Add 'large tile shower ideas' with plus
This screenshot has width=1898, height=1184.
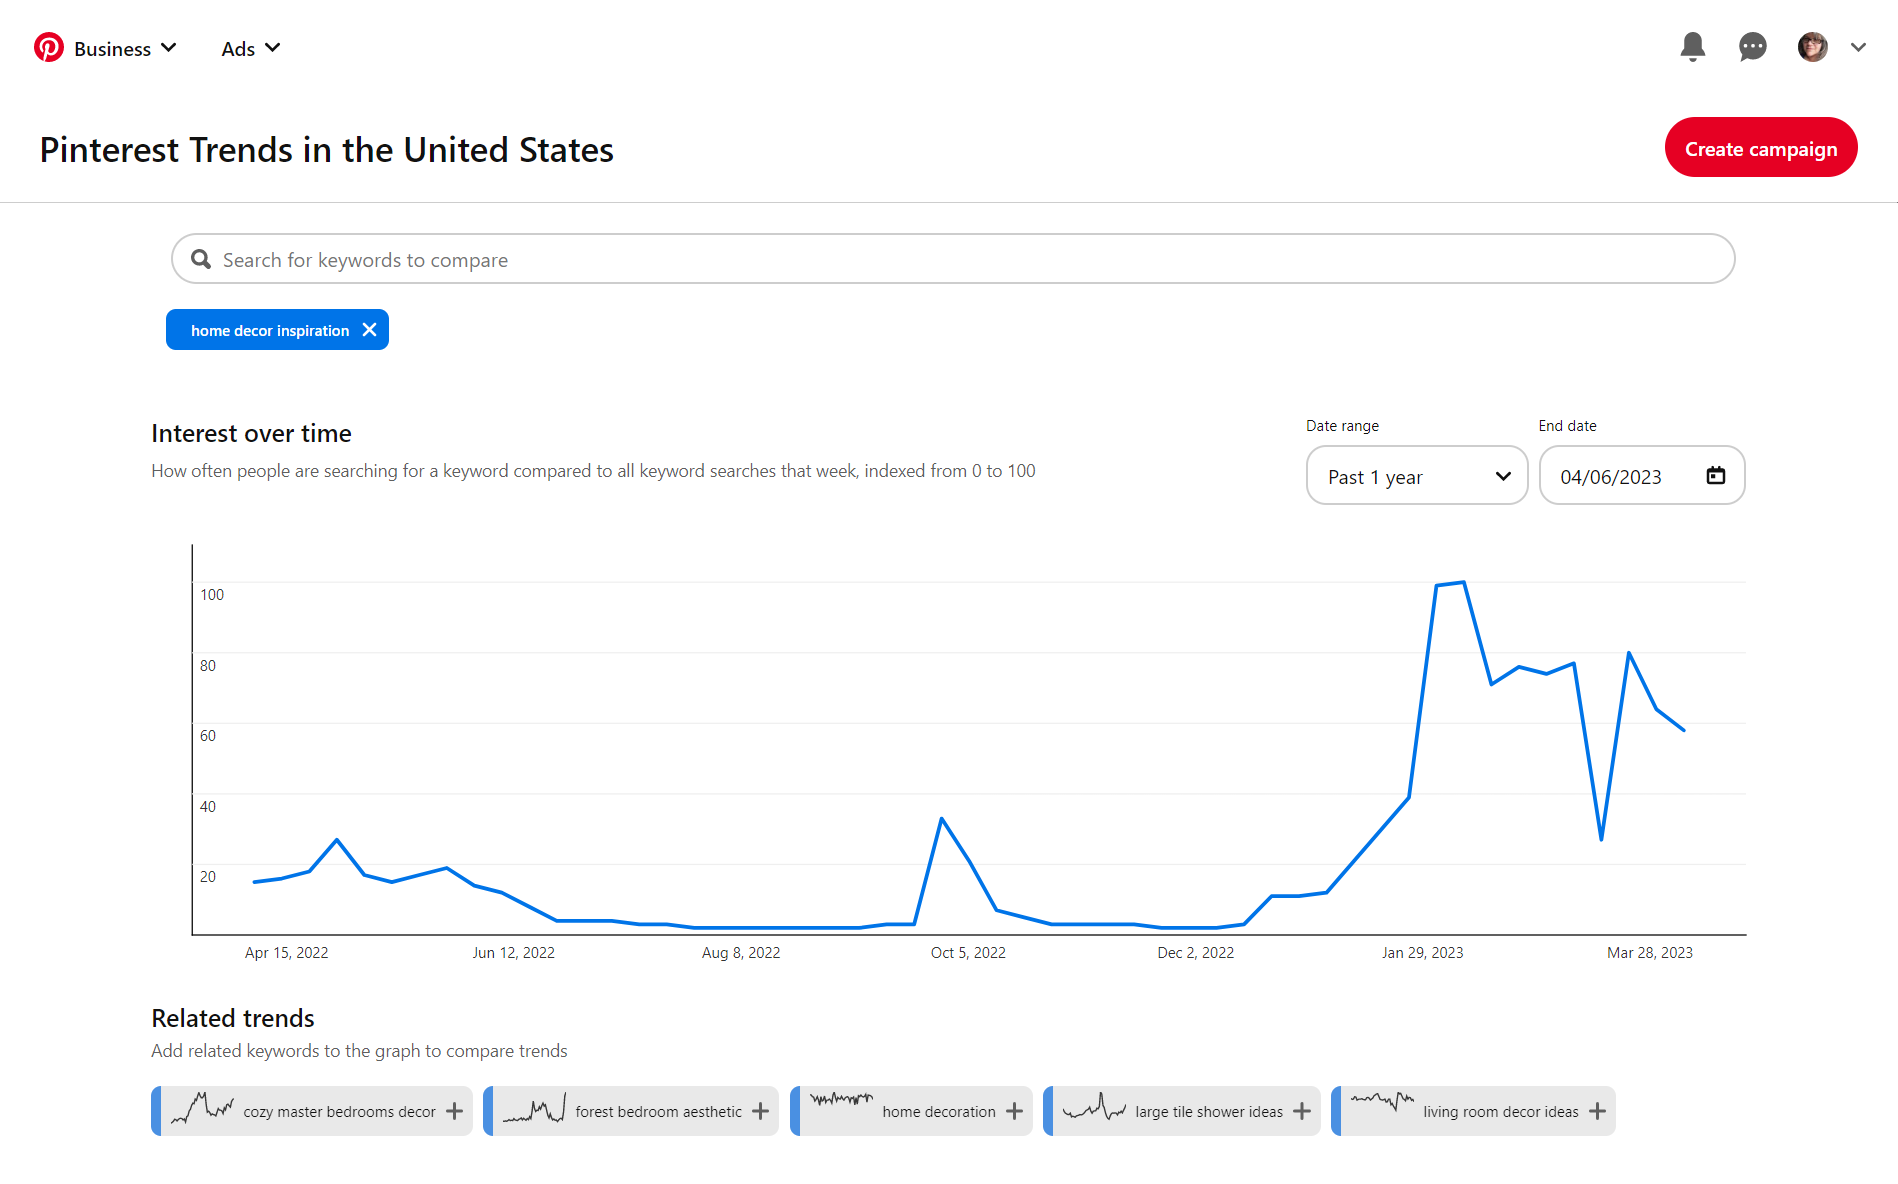pyautogui.click(x=1302, y=1111)
